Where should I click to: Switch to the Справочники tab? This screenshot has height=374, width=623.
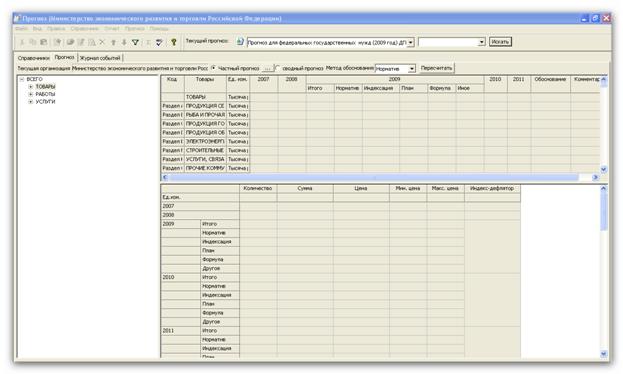click(34, 58)
